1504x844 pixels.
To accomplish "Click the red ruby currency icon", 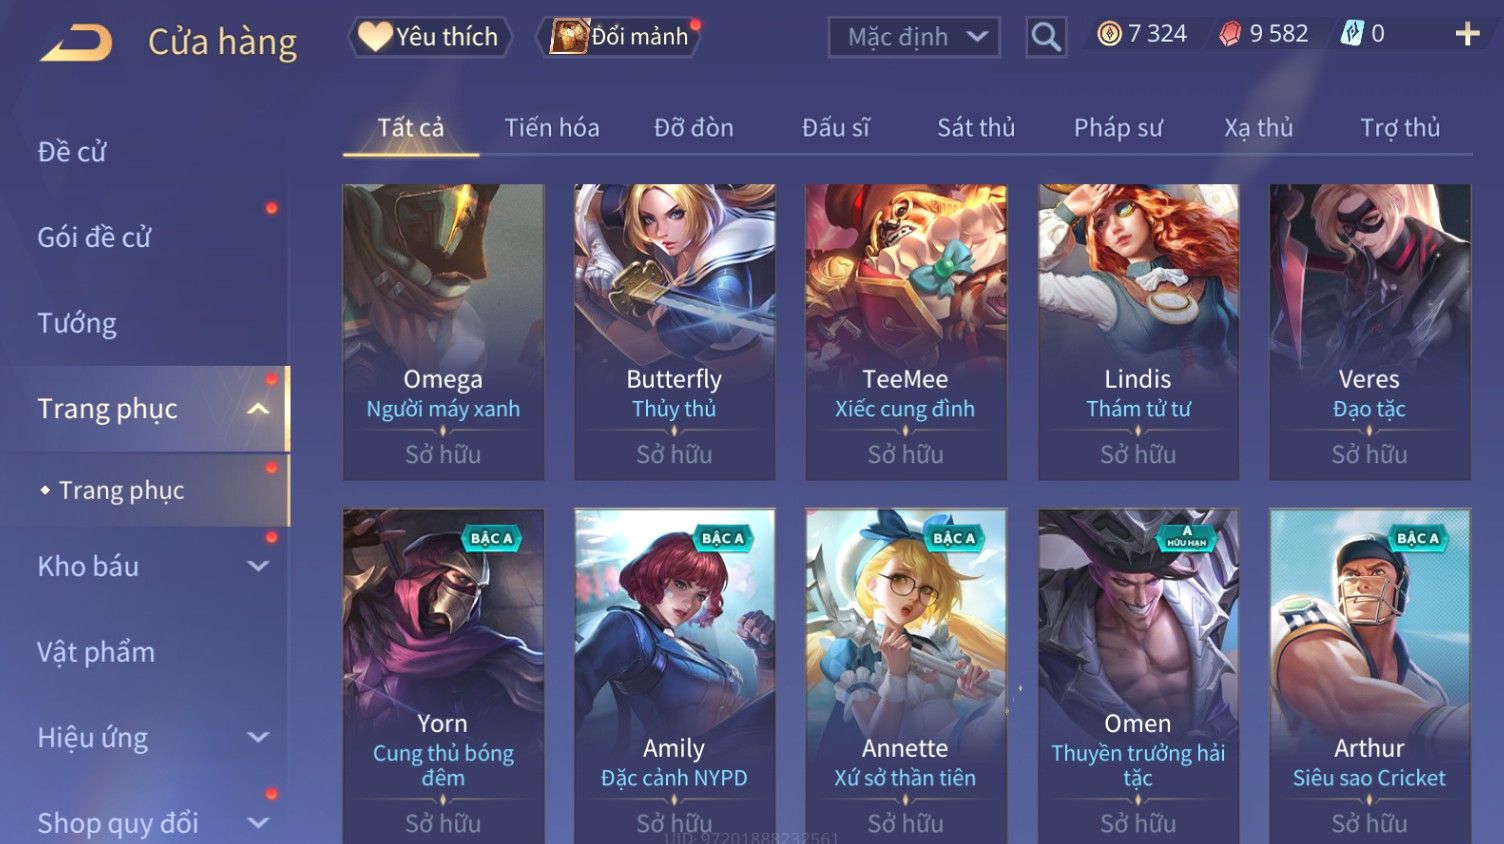I will 1230,34.
